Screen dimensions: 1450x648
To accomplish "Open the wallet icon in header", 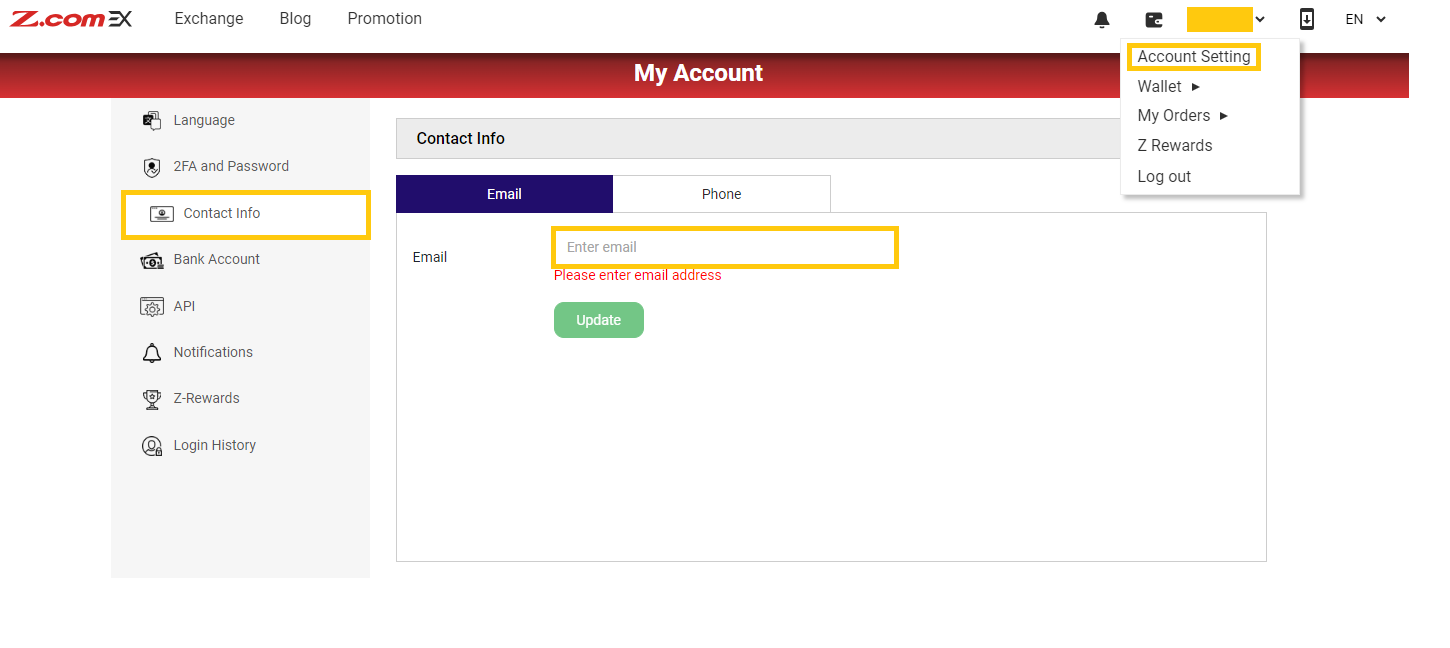I will (1154, 20).
